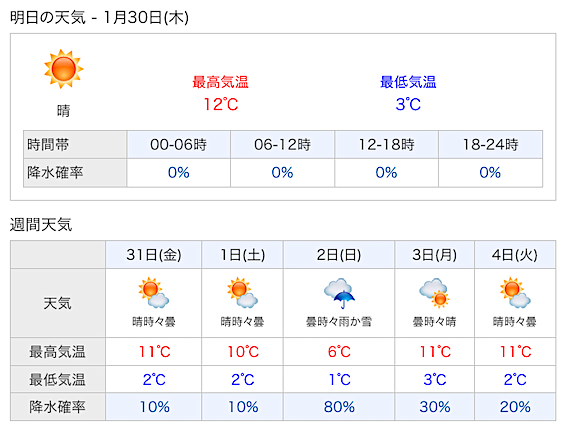This screenshot has width=567, height=431.
Task: Click the 2日(日) column header
Action: 339,255
